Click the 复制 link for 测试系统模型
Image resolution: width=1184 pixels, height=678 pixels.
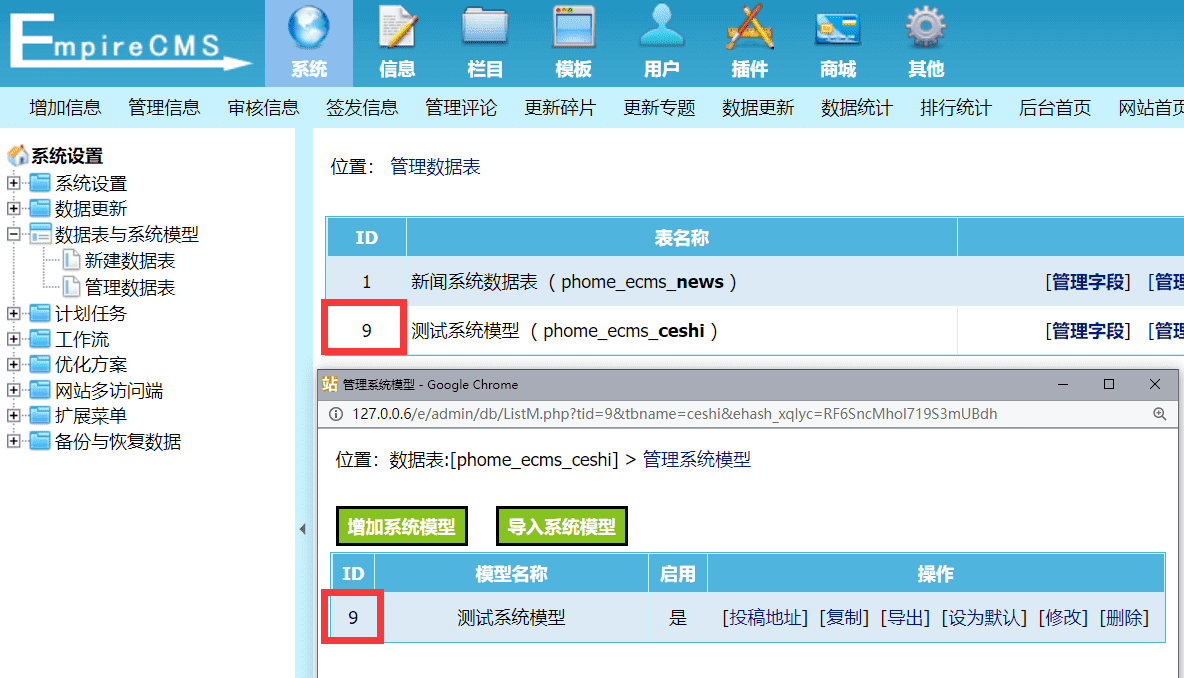pyautogui.click(x=844, y=618)
